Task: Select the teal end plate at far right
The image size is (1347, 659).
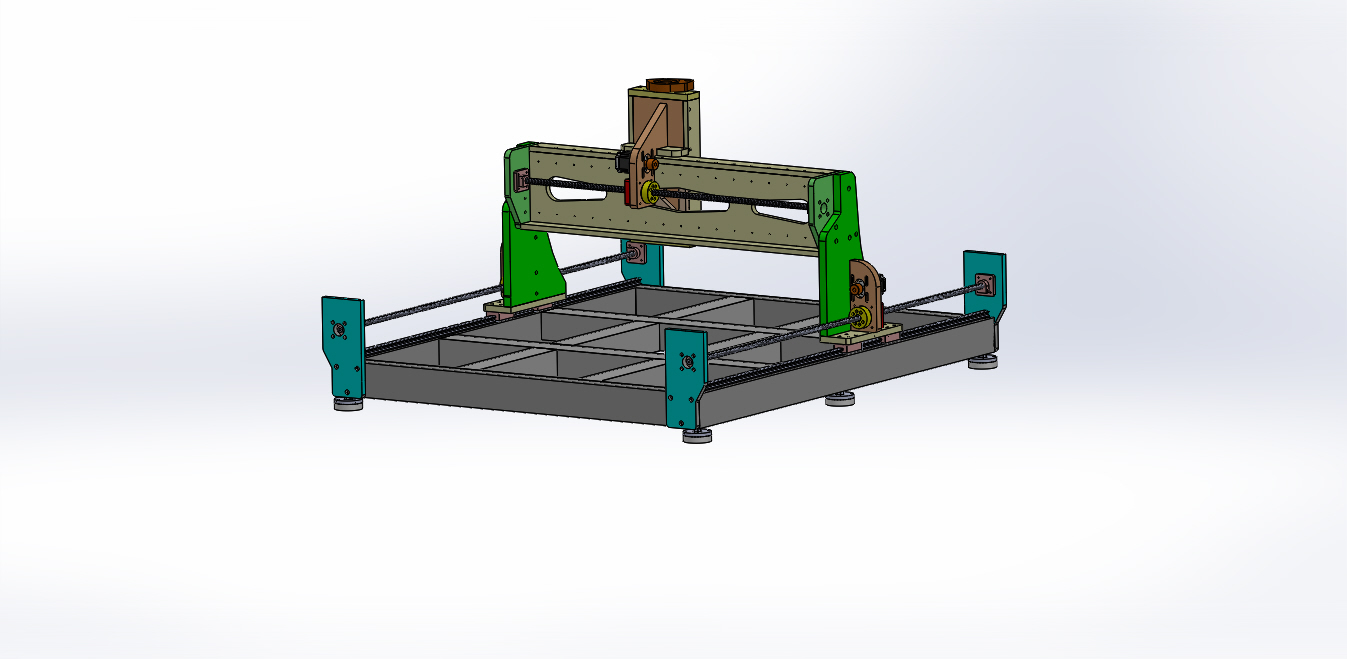Action: (x=984, y=285)
